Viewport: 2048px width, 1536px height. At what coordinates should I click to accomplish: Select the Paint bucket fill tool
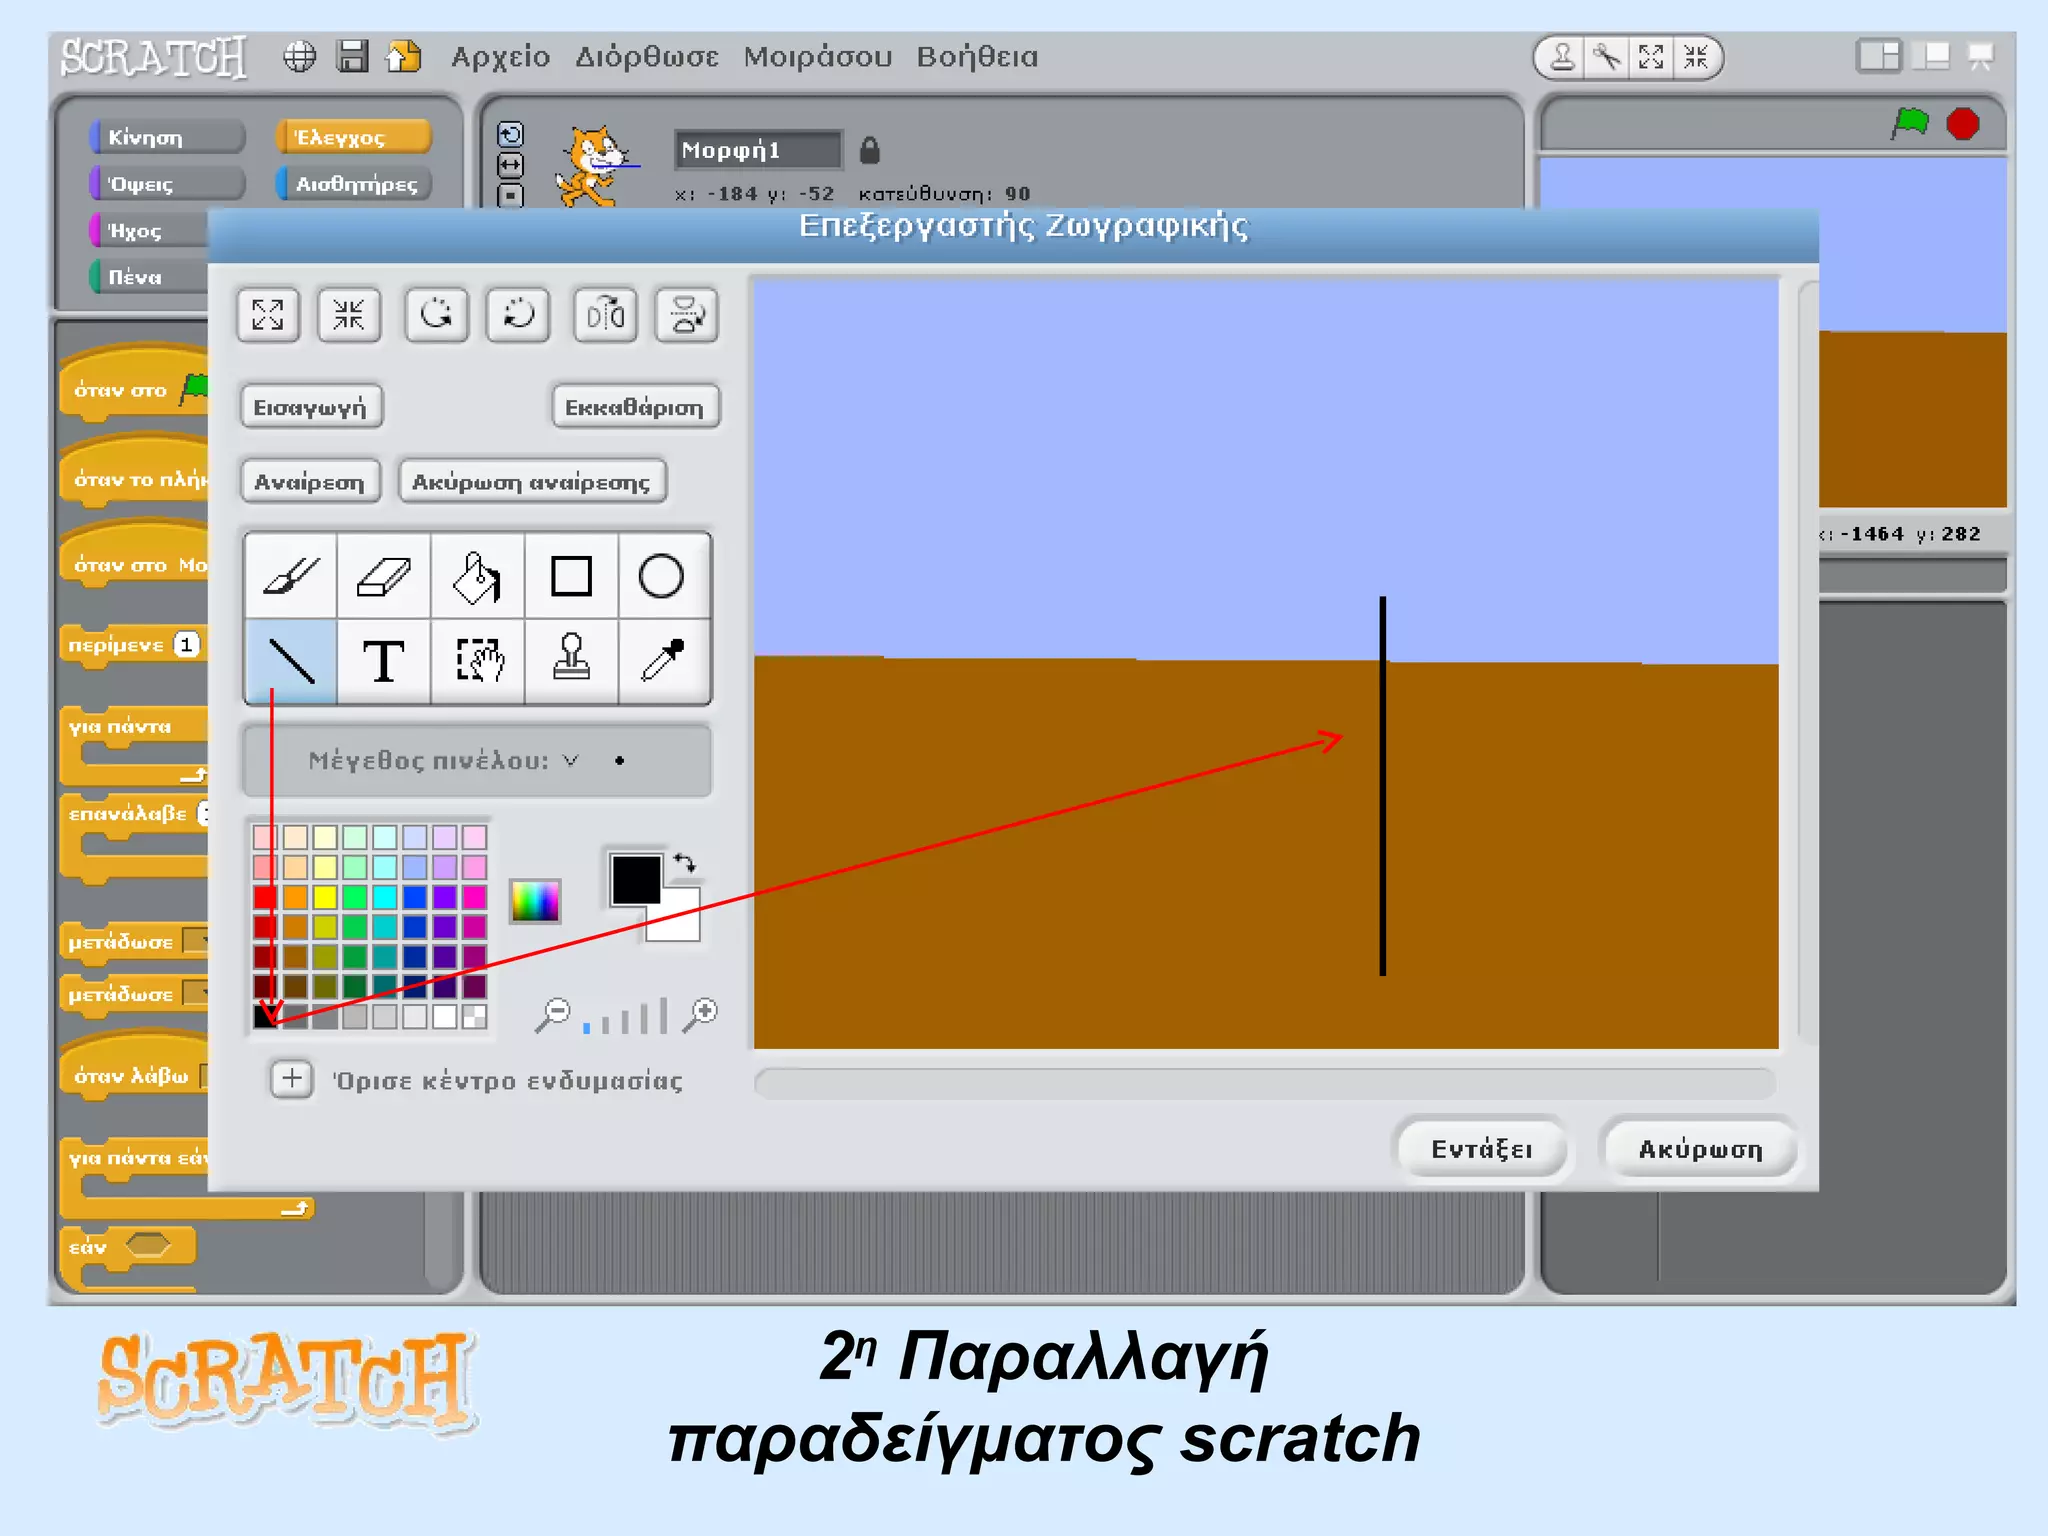click(478, 576)
